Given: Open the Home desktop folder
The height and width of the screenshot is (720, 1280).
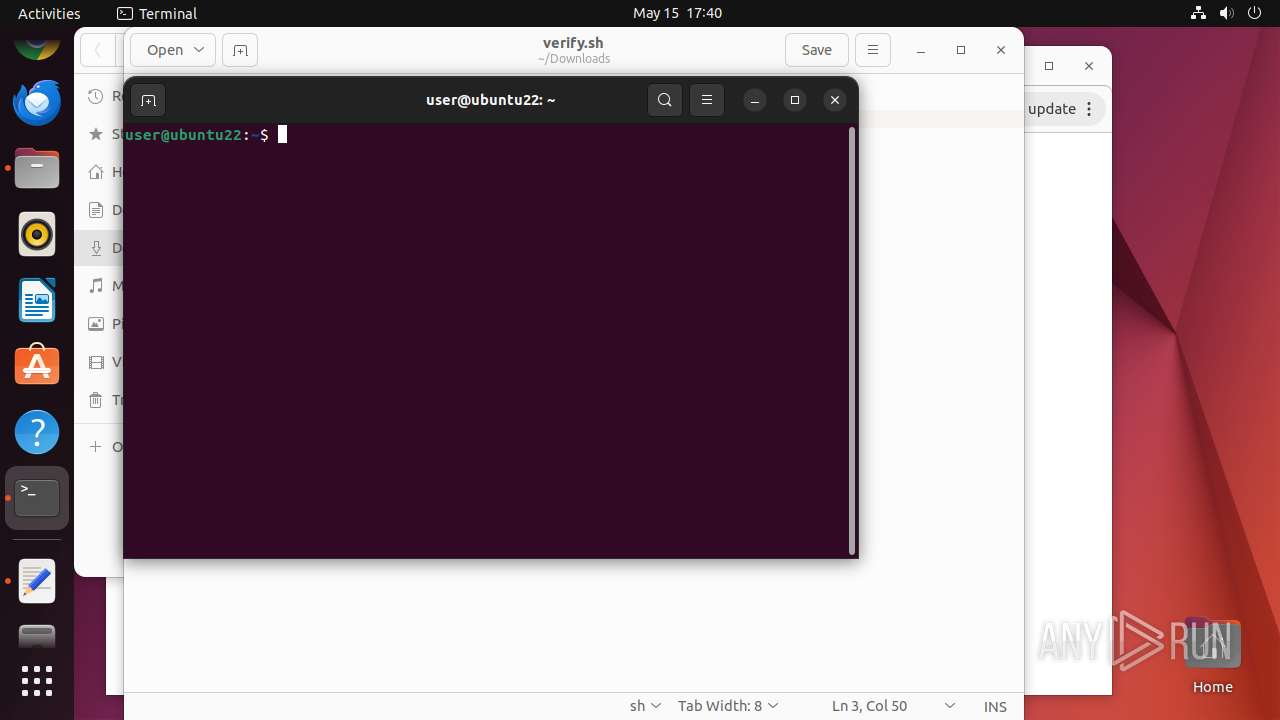Looking at the screenshot, I should coord(1212,656).
